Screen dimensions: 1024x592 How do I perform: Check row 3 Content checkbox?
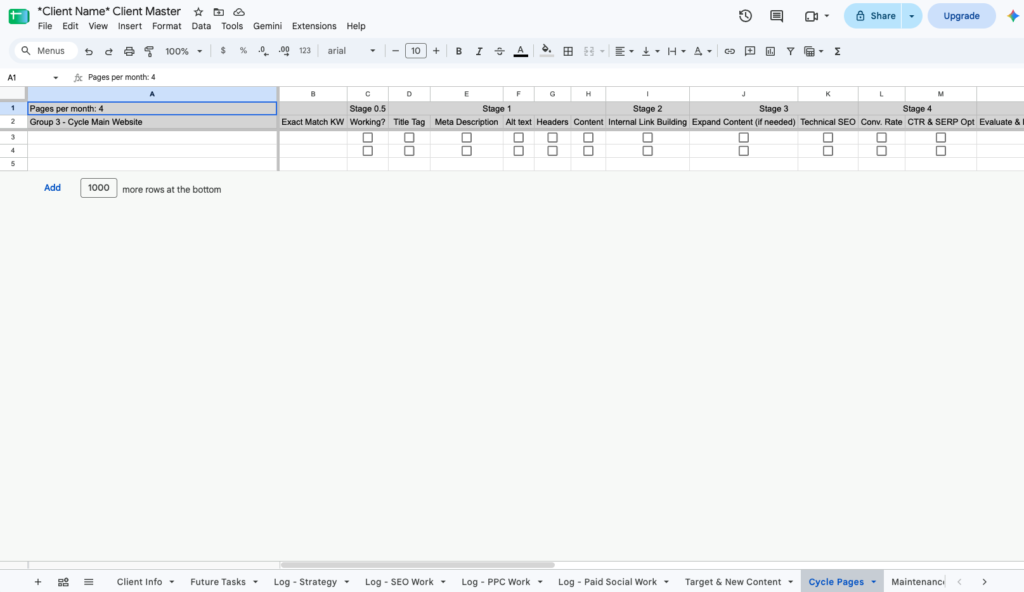click(x=588, y=137)
